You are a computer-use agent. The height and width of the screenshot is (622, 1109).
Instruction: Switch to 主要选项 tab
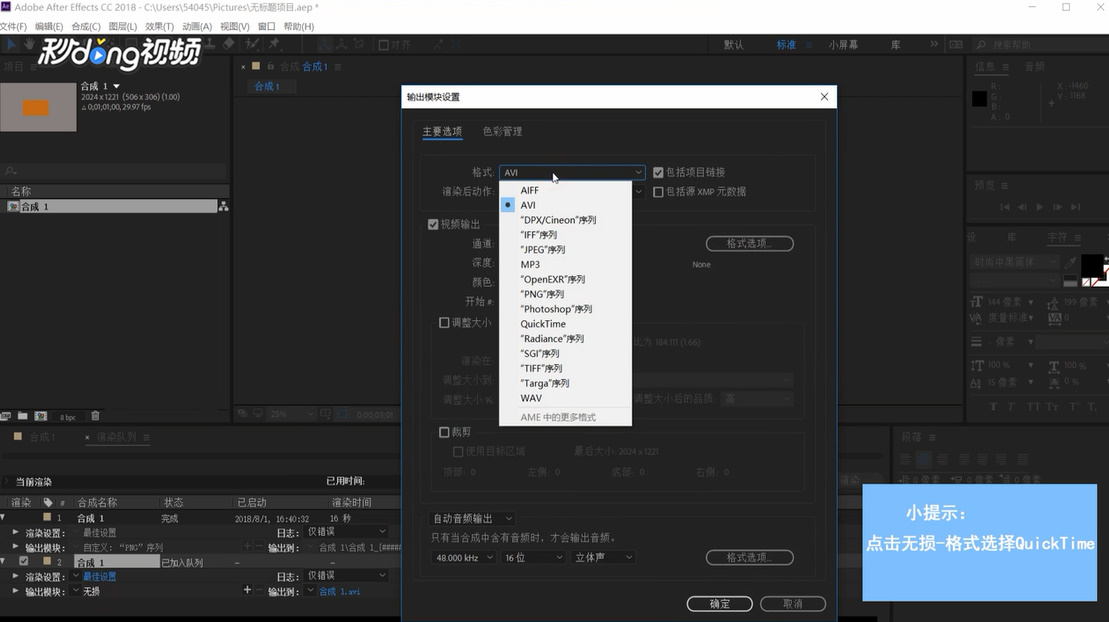click(x=442, y=132)
